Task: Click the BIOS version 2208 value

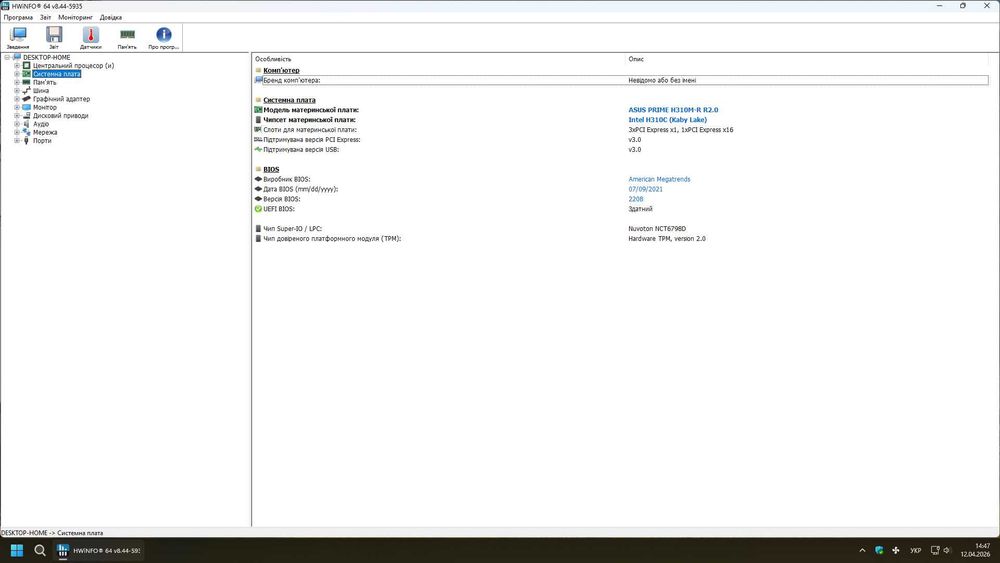Action: point(636,199)
